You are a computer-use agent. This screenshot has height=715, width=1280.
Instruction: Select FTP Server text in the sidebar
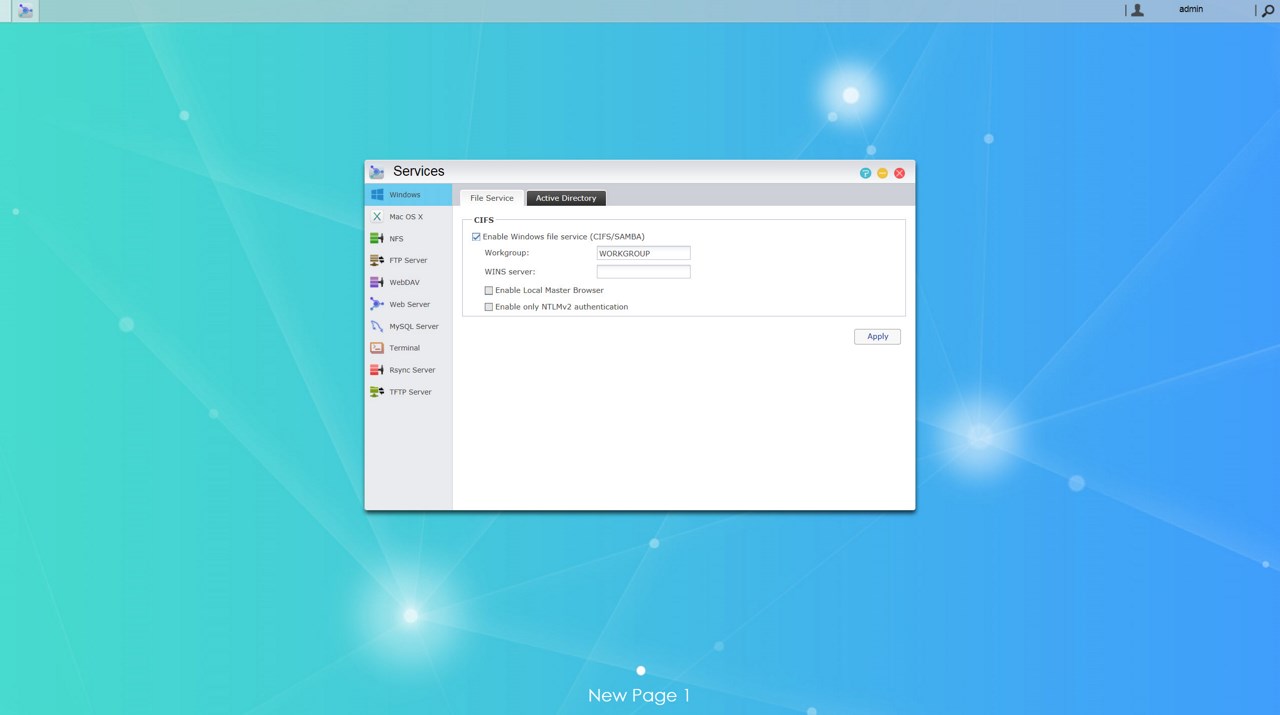(408, 260)
